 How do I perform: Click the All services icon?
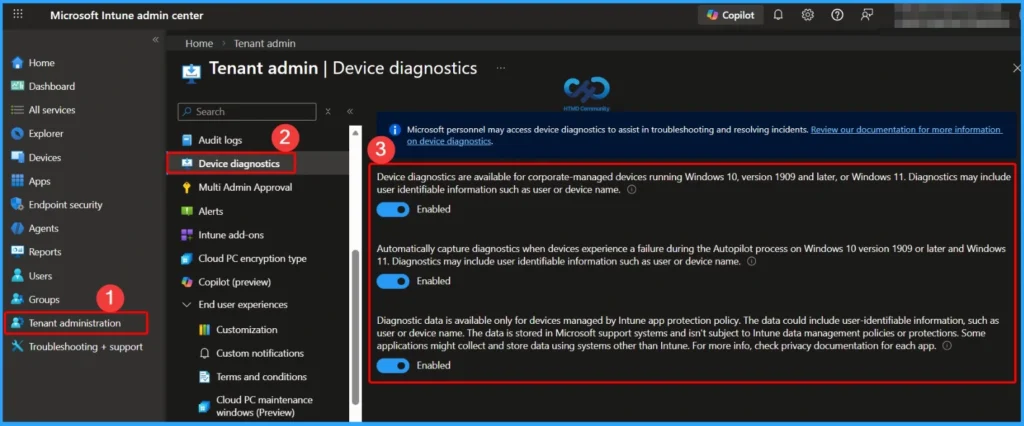point(18,110)
